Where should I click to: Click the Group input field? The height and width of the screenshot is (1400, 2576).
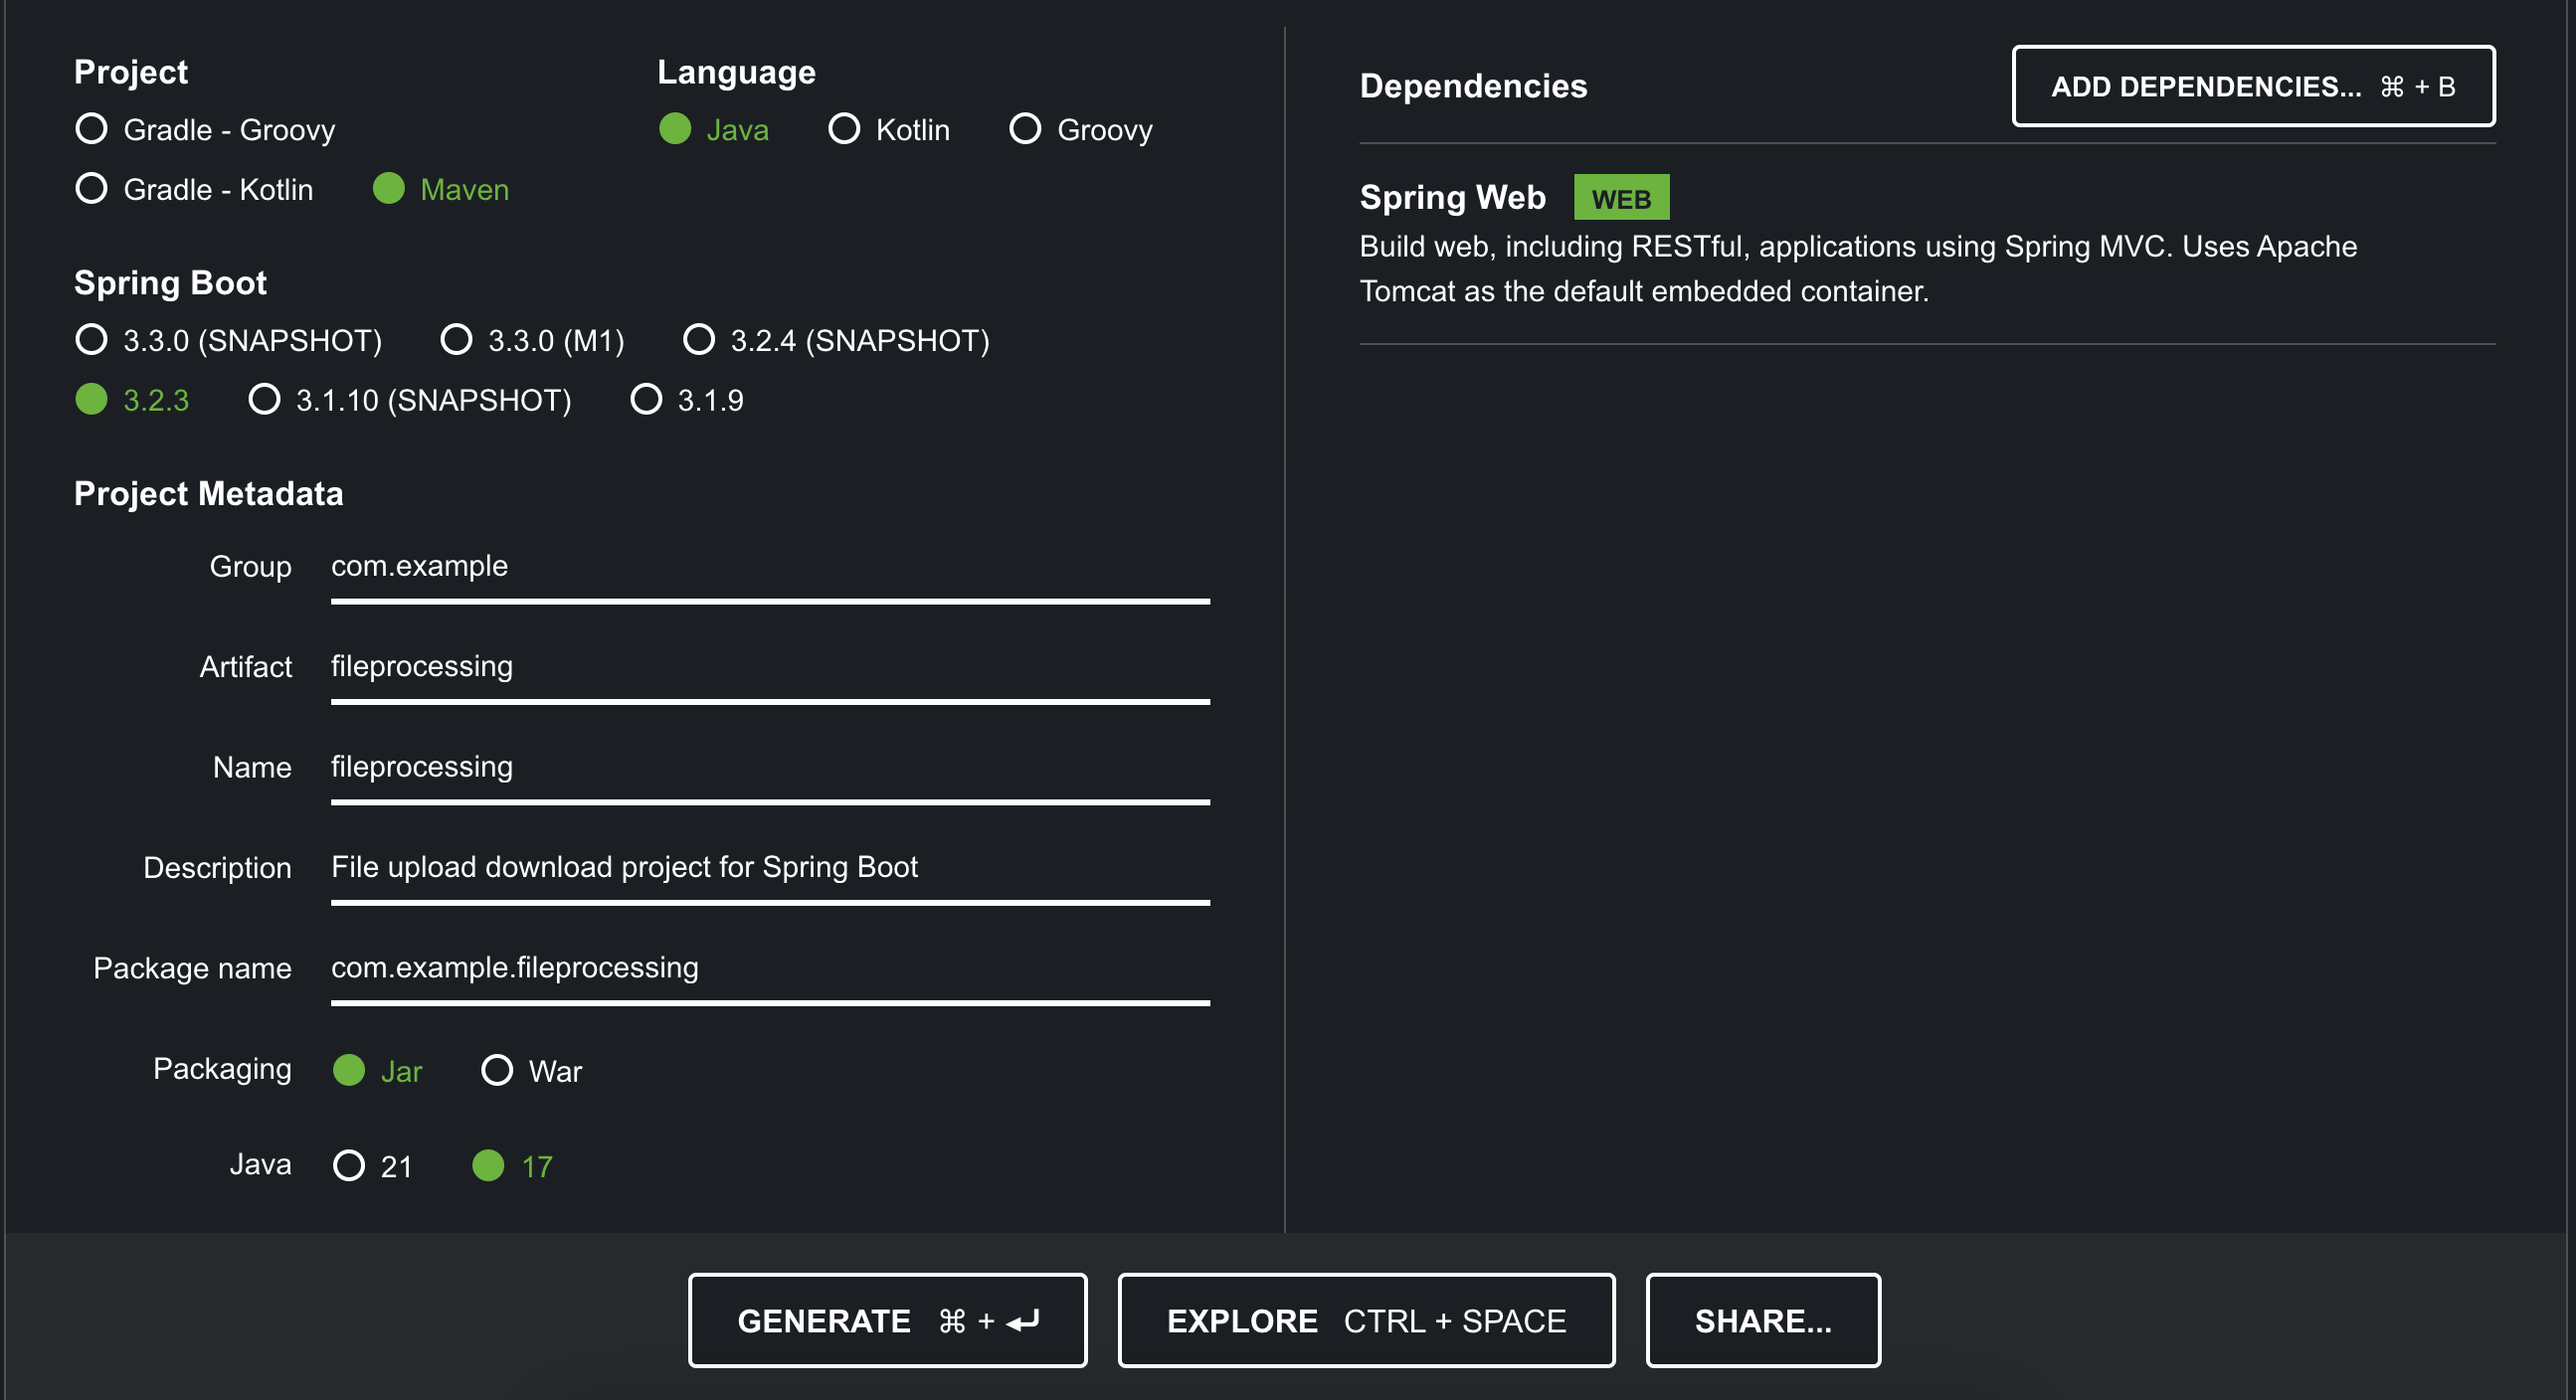point(770,567)
